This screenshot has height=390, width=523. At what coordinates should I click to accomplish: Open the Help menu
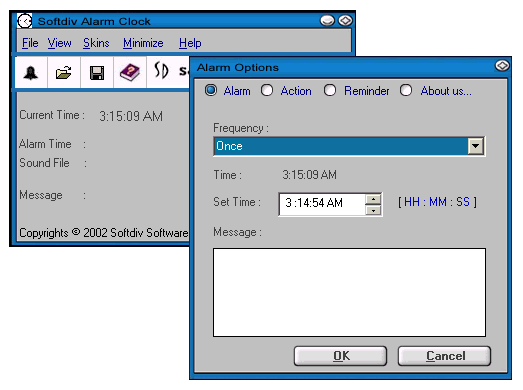190,43
